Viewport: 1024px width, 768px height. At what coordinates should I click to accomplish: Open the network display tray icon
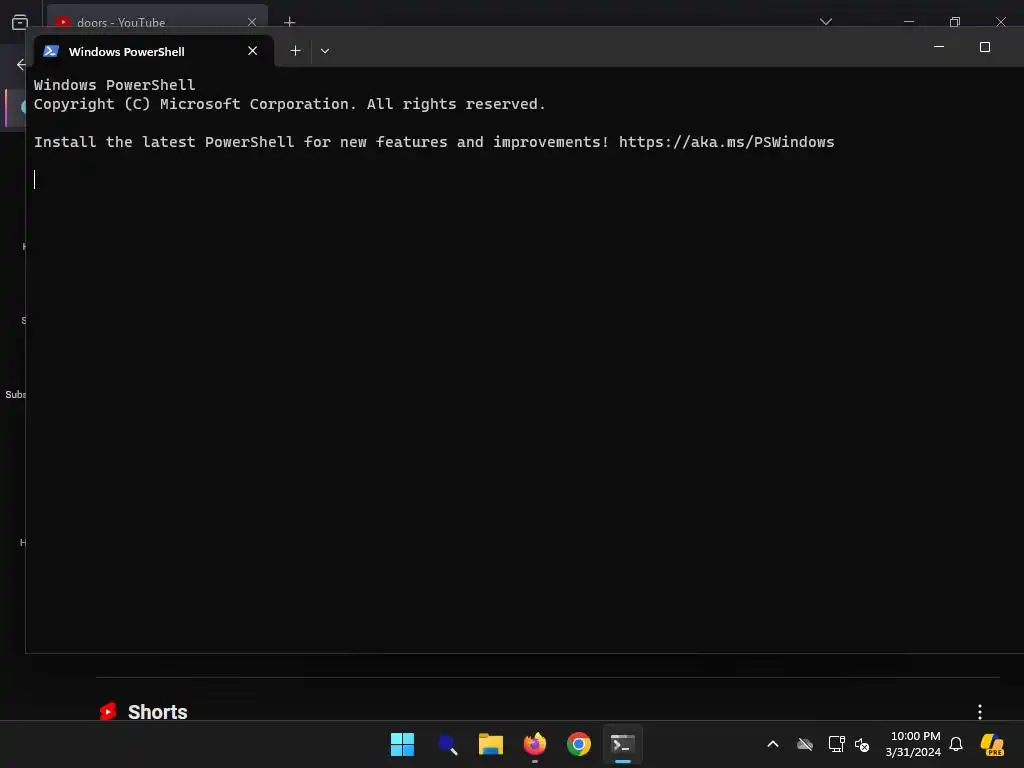tap(836, 744)
